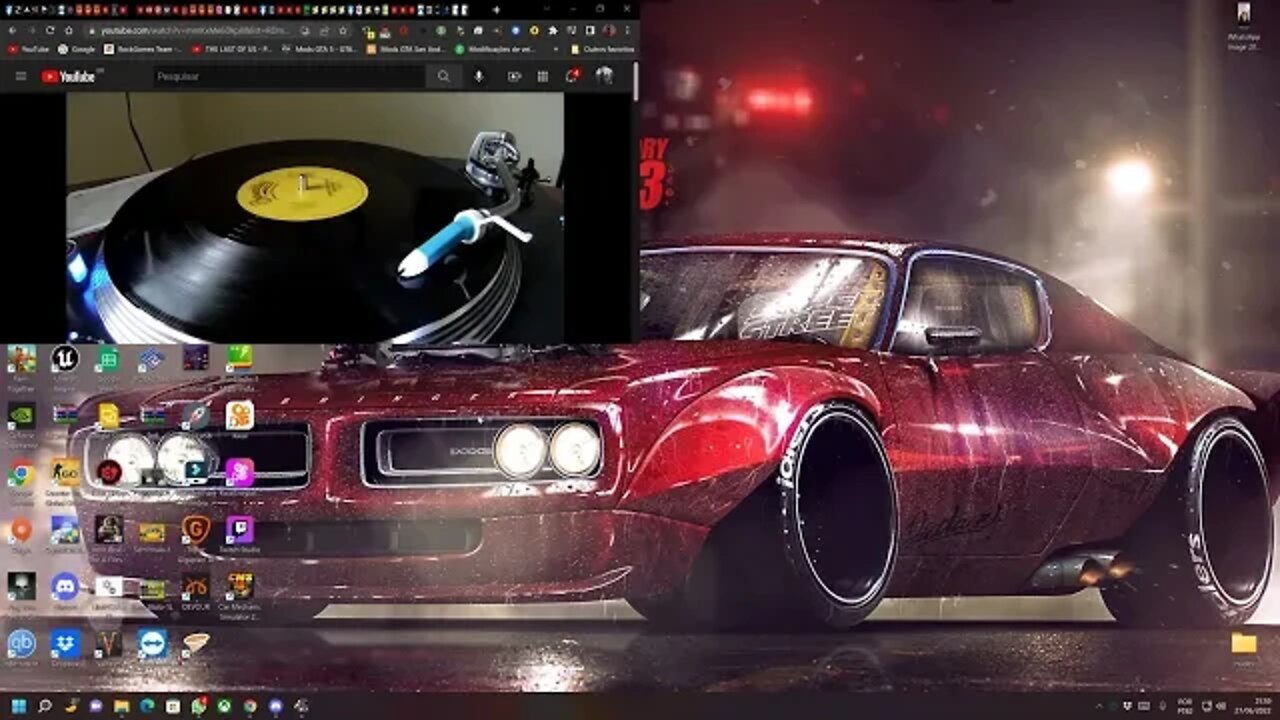Go to the YouTube home logo
Viewport: 1280px width, 720px height.
click(x=68, y=76)
